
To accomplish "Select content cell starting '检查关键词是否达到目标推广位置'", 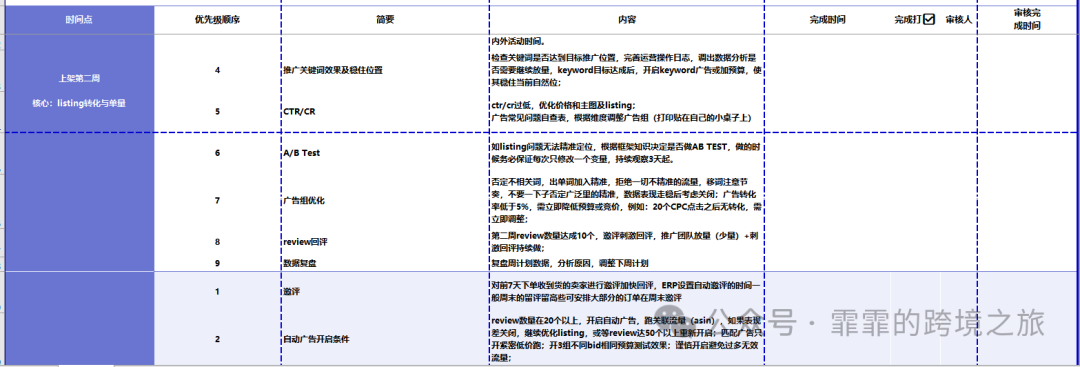I will pos(627,70).
